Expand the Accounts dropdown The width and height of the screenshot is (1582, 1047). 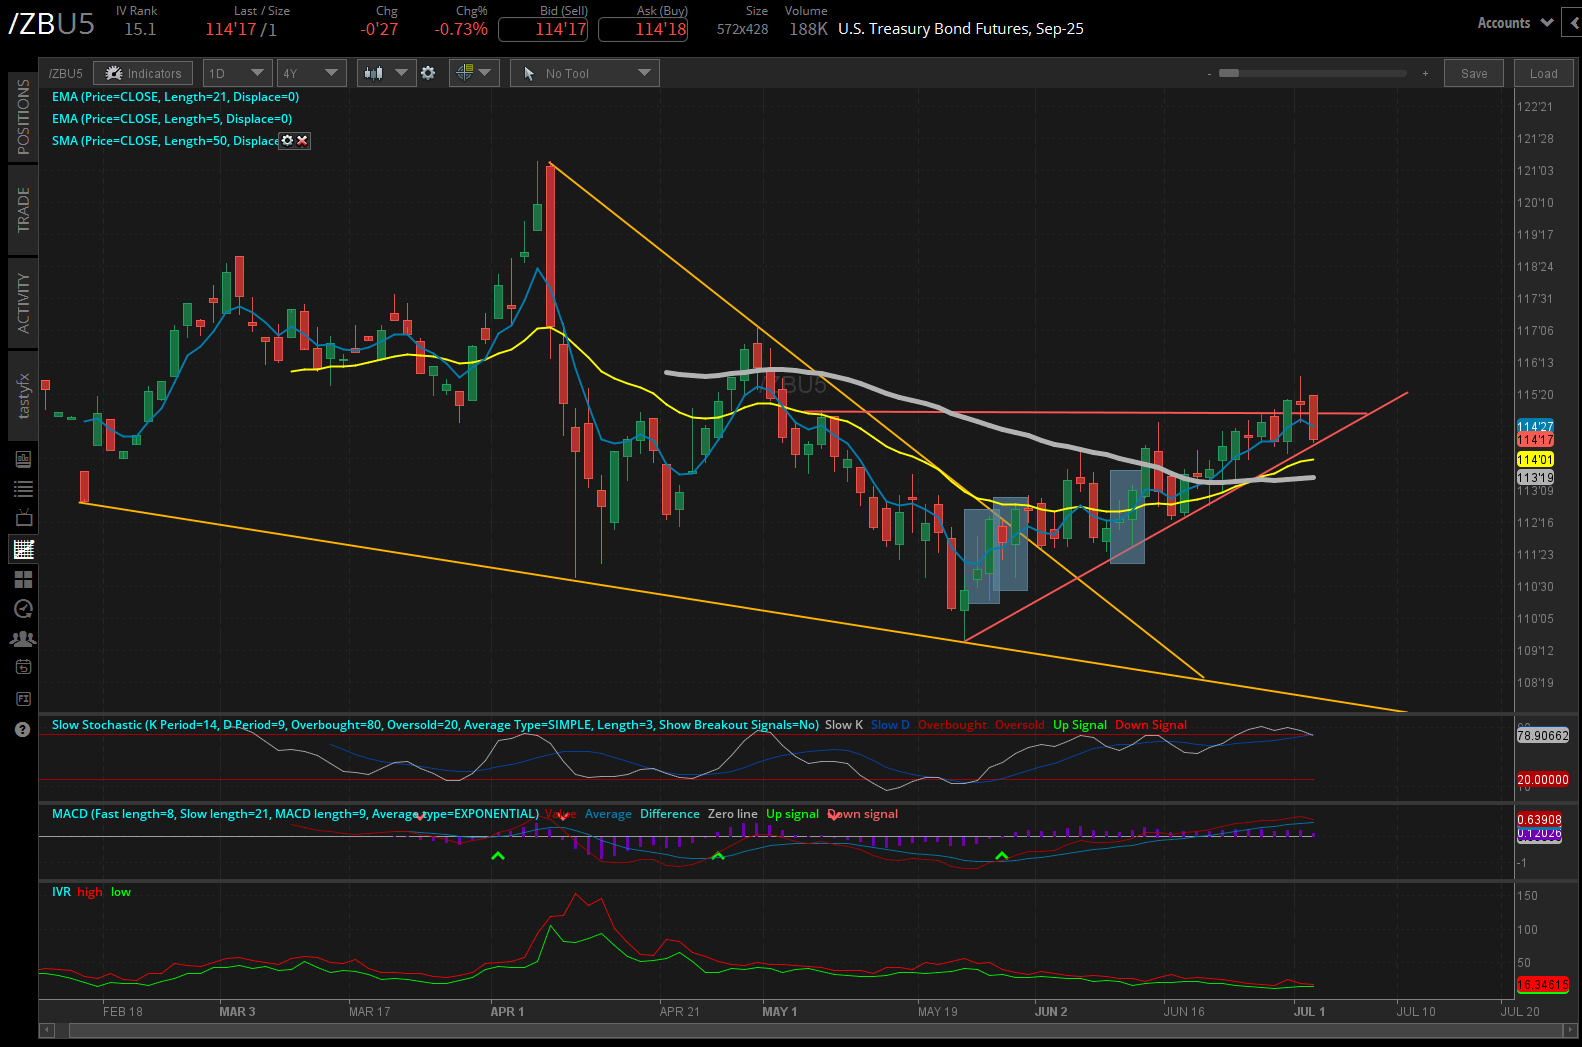tap(1515, 23)
